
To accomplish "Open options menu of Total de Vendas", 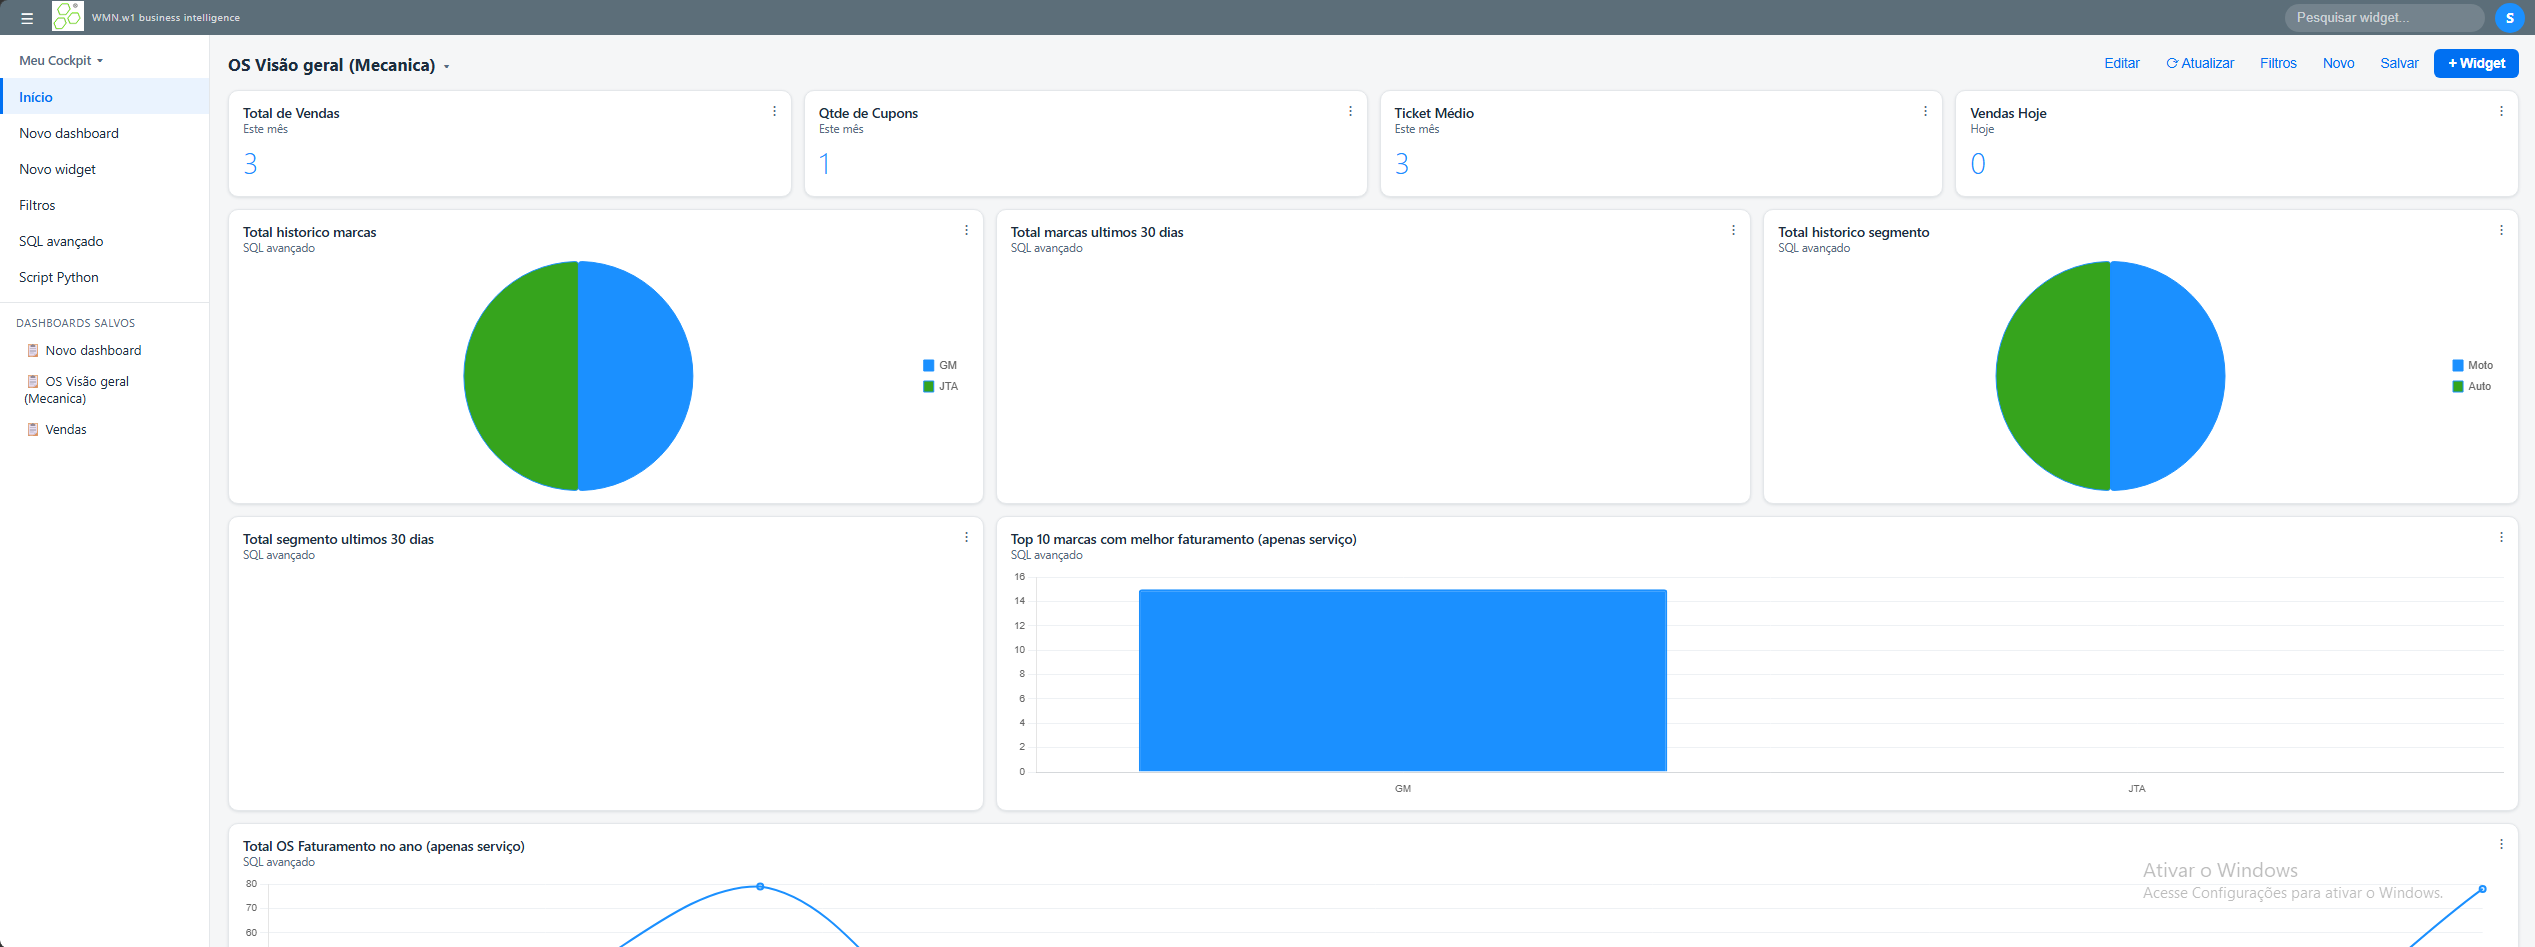I will pos(774,111).
